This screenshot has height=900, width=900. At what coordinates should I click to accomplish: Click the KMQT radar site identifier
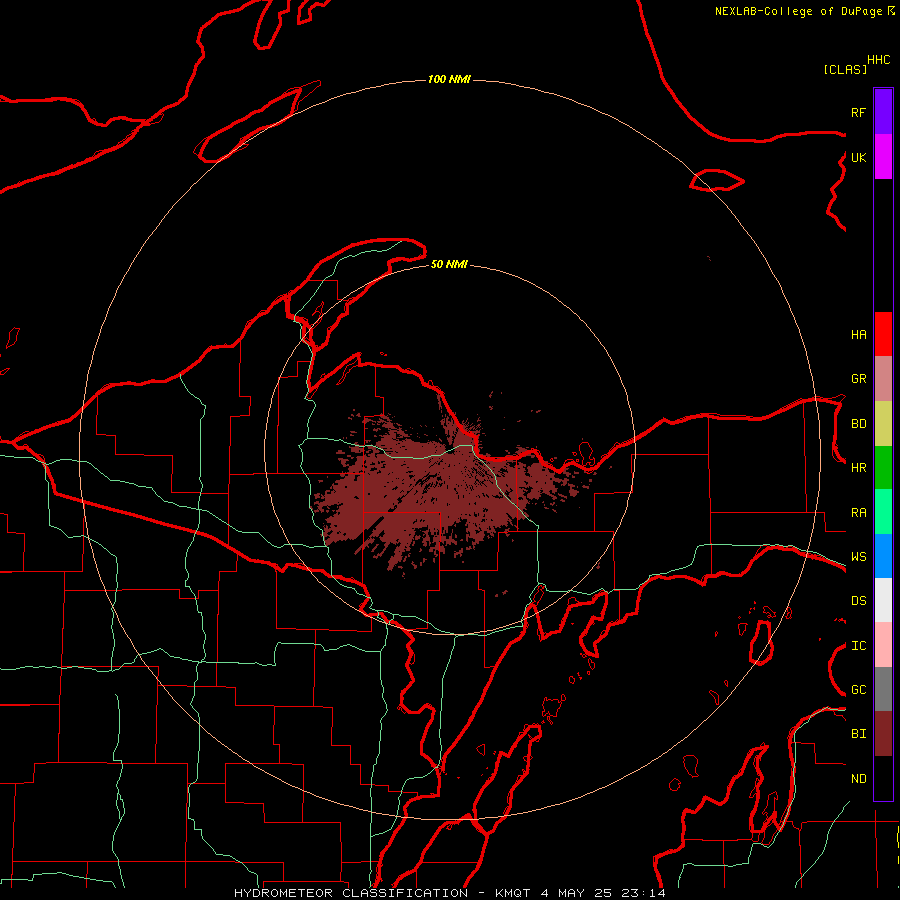click(511, 893)
